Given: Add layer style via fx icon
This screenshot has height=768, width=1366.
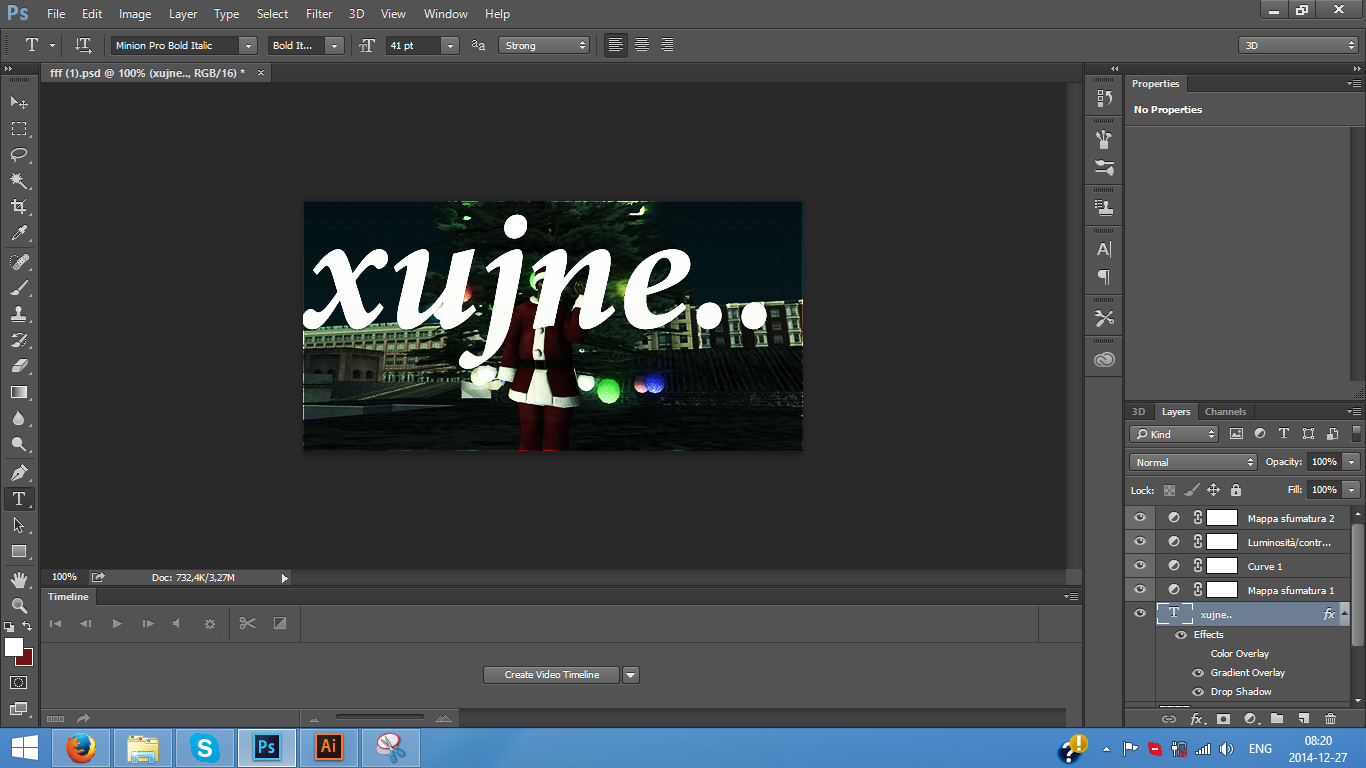Looking at the screenshot, I should pos(1196,719).
